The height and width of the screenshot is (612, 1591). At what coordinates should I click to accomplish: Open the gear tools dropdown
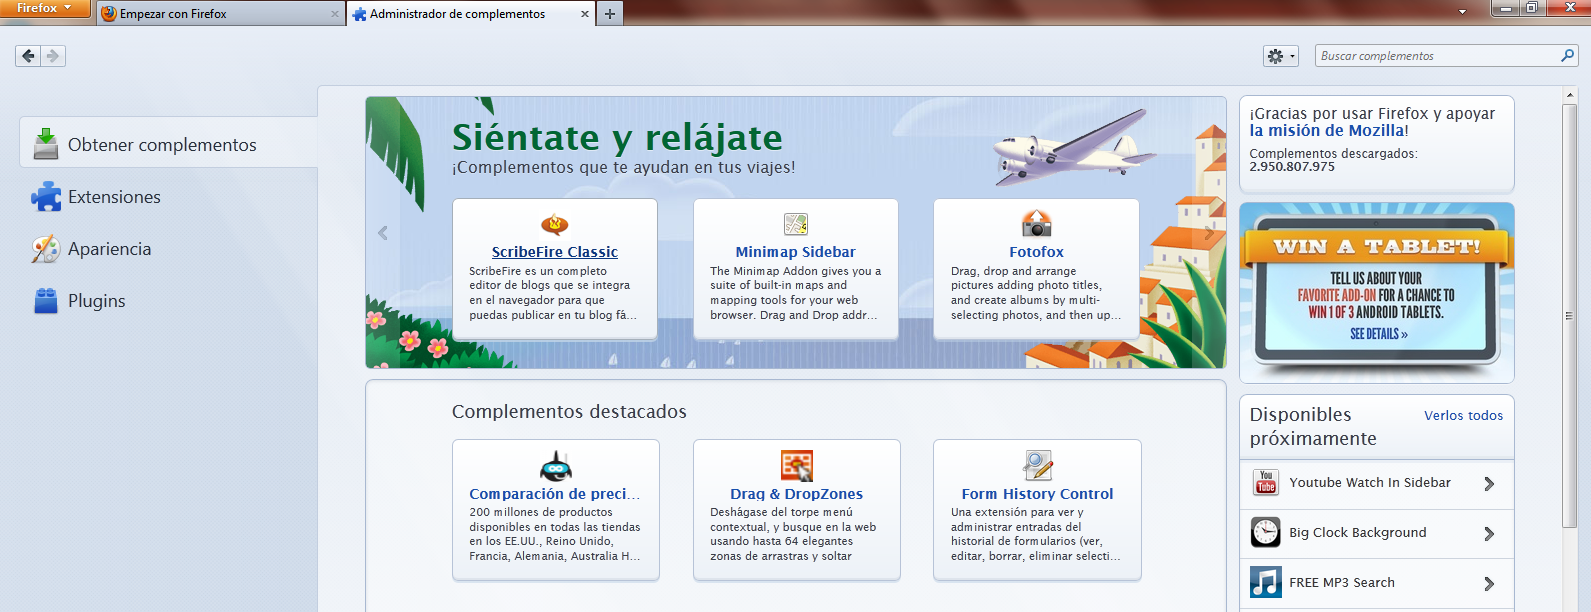pyautogui.click(x=1280, y=56)
